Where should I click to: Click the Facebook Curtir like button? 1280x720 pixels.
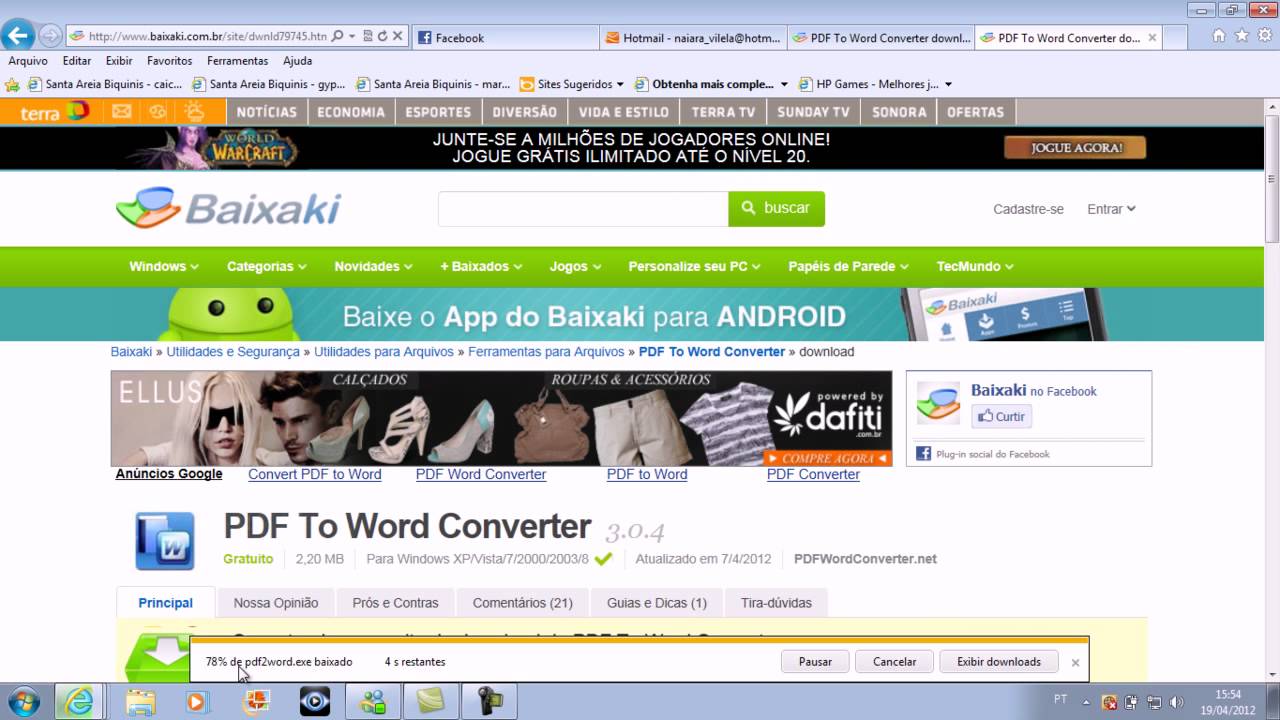tap(1001, 416)
